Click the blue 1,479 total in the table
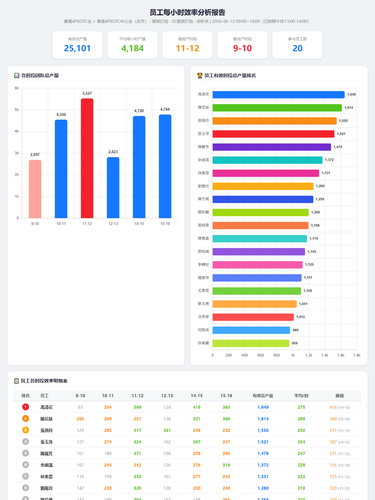Viewport: 375px width, 500px height. [263, 453]
